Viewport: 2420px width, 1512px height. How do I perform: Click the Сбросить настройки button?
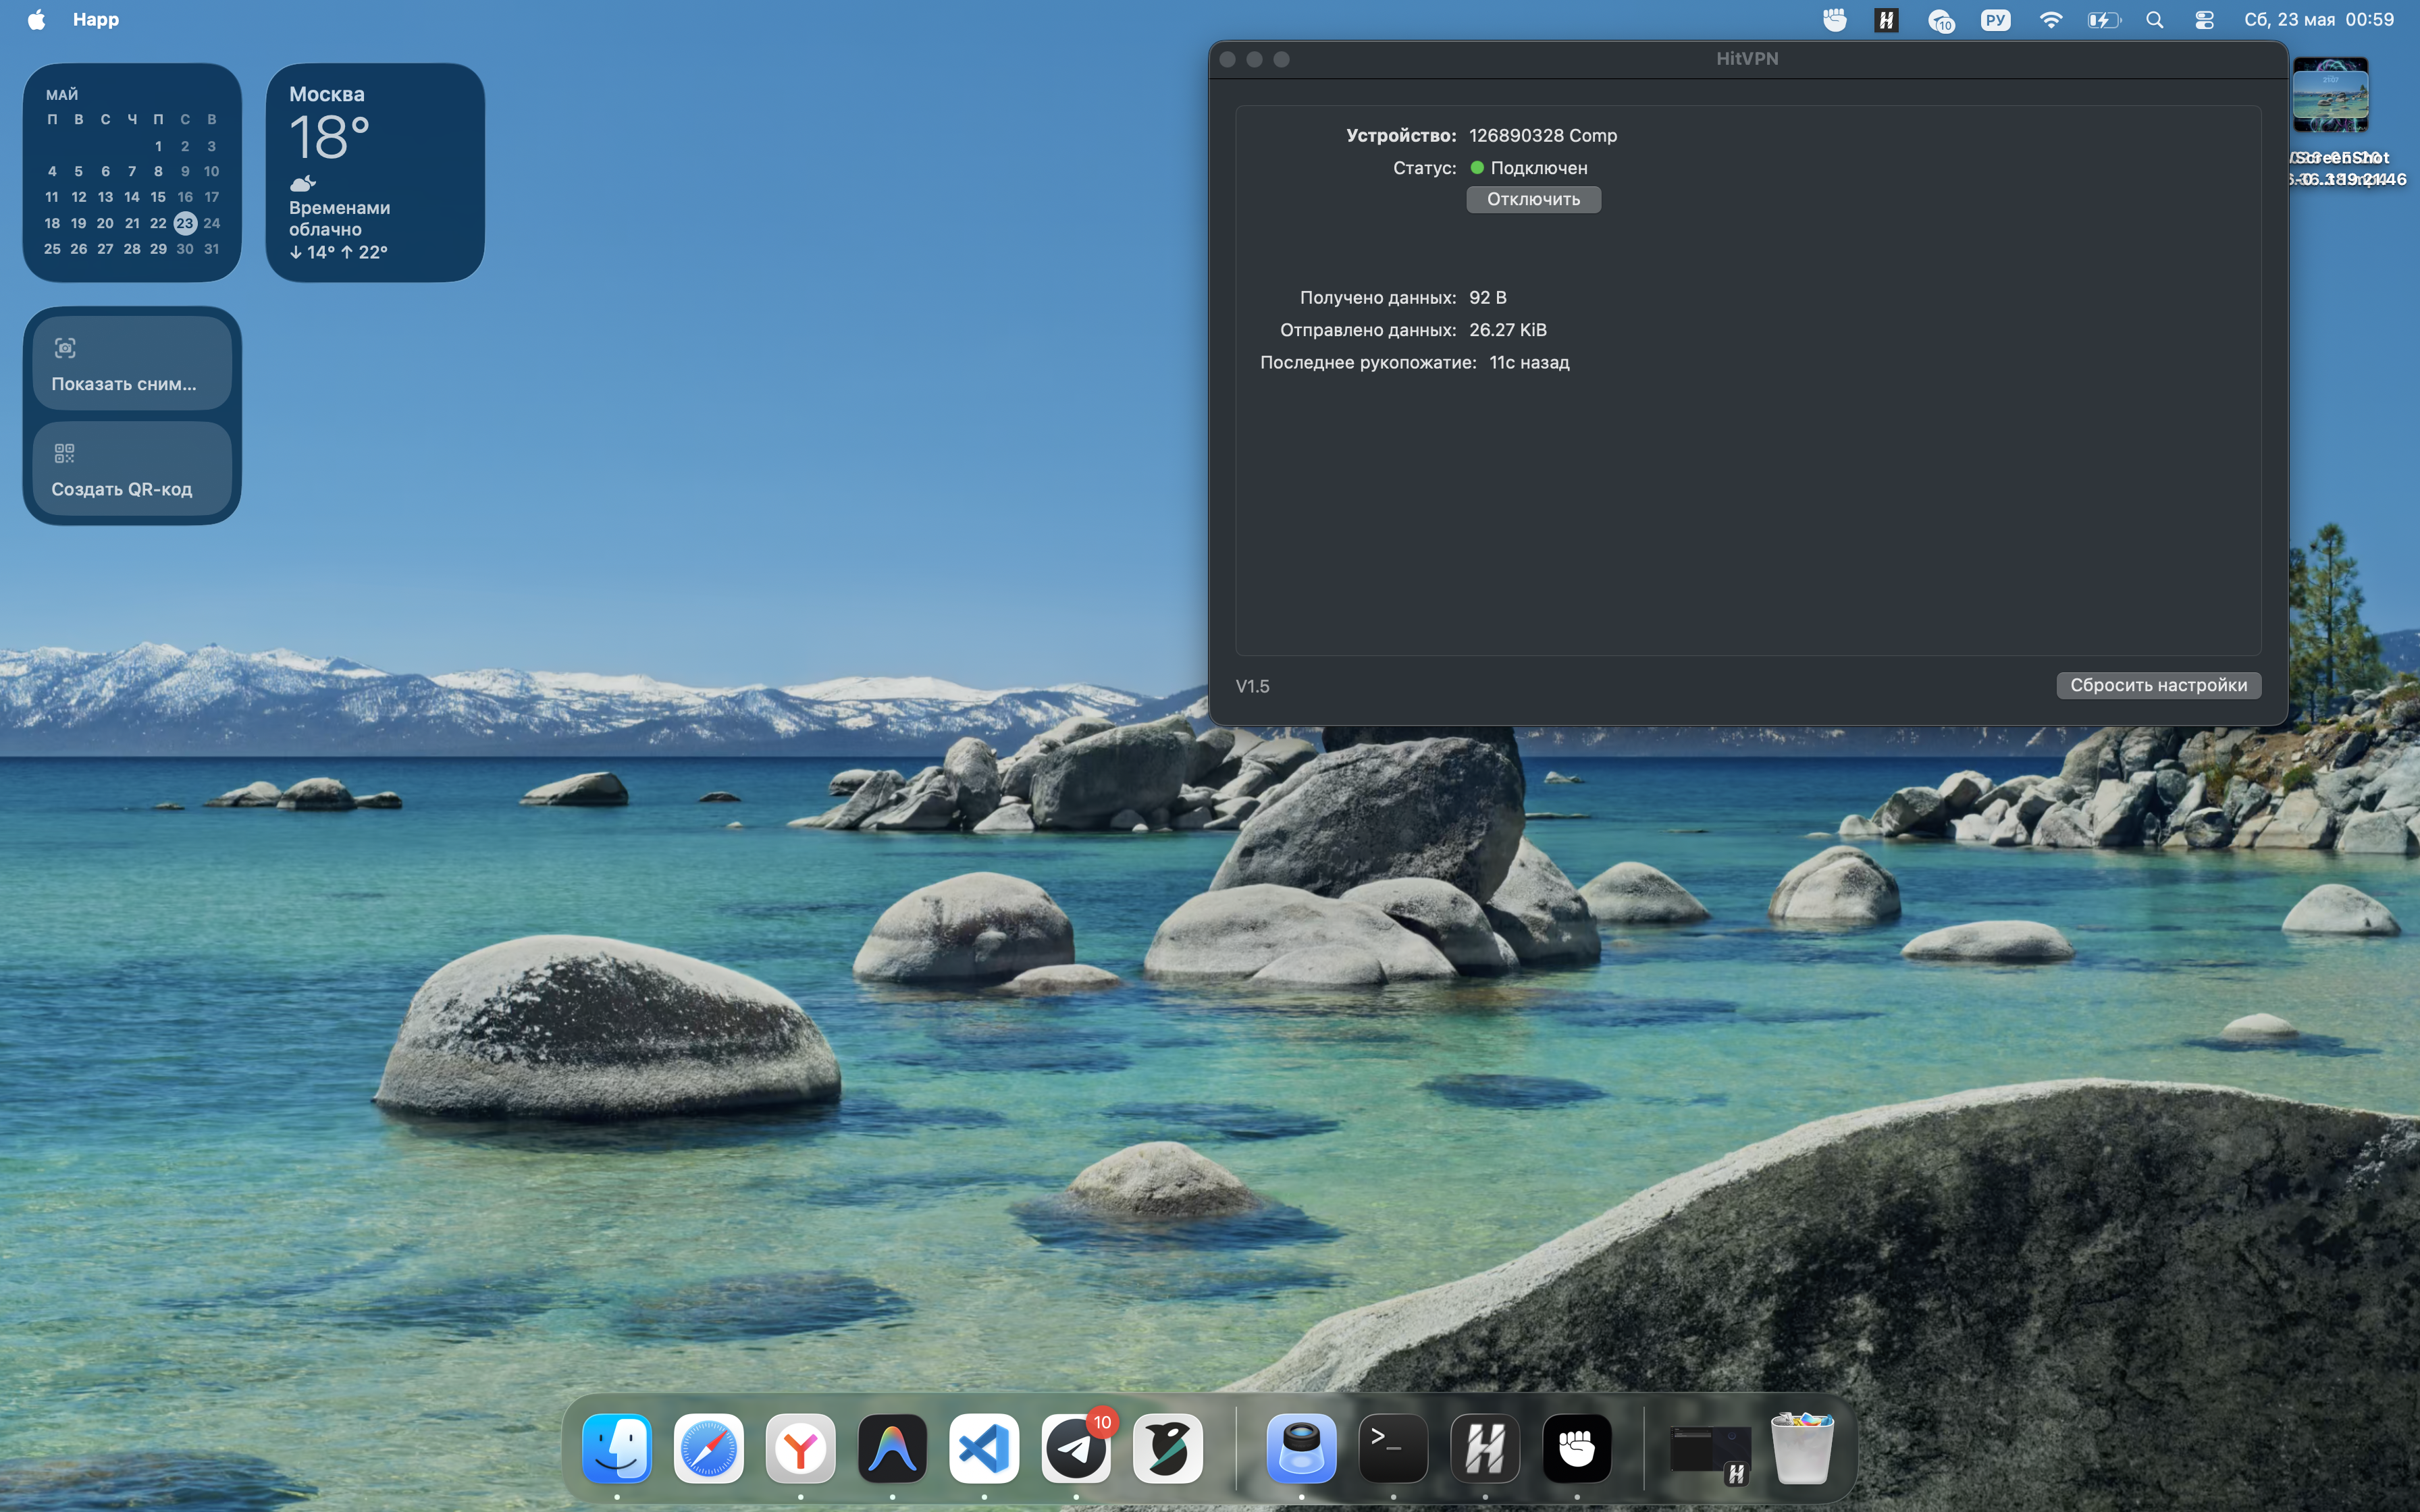(2158, 685)
